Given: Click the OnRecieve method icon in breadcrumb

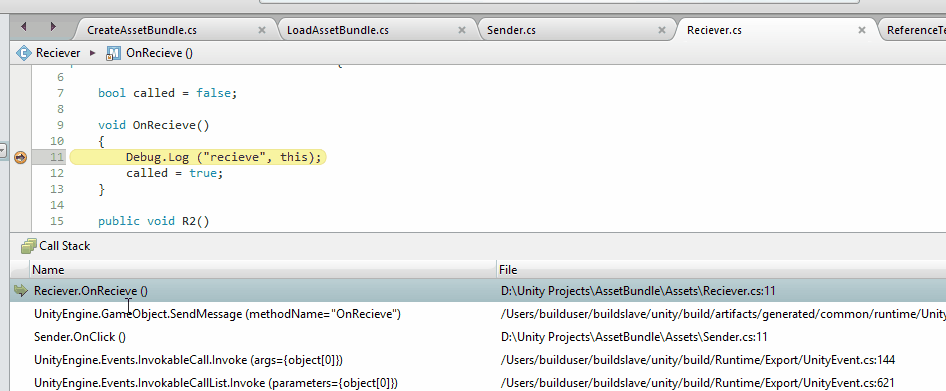Looking at the screenshot, I should [x=113, y=53].
